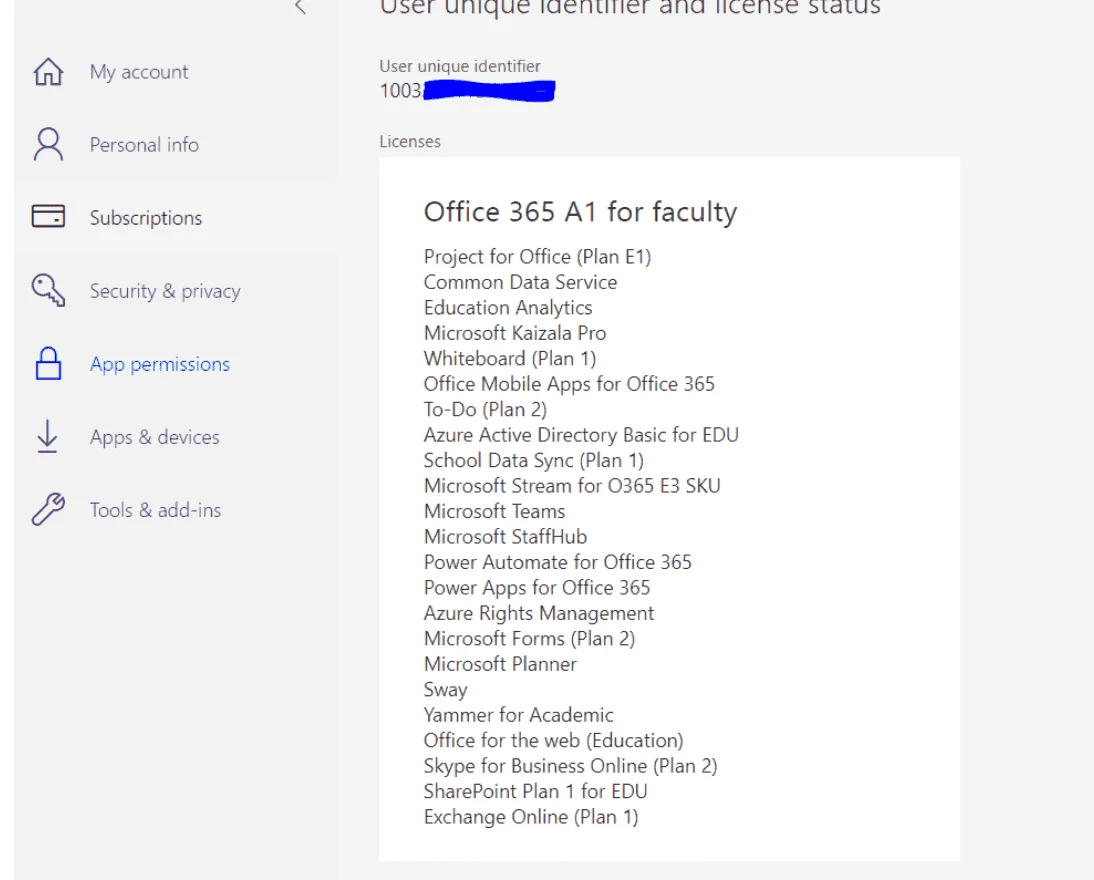
Task: Click Common Data Service entry
Action: 520,282
